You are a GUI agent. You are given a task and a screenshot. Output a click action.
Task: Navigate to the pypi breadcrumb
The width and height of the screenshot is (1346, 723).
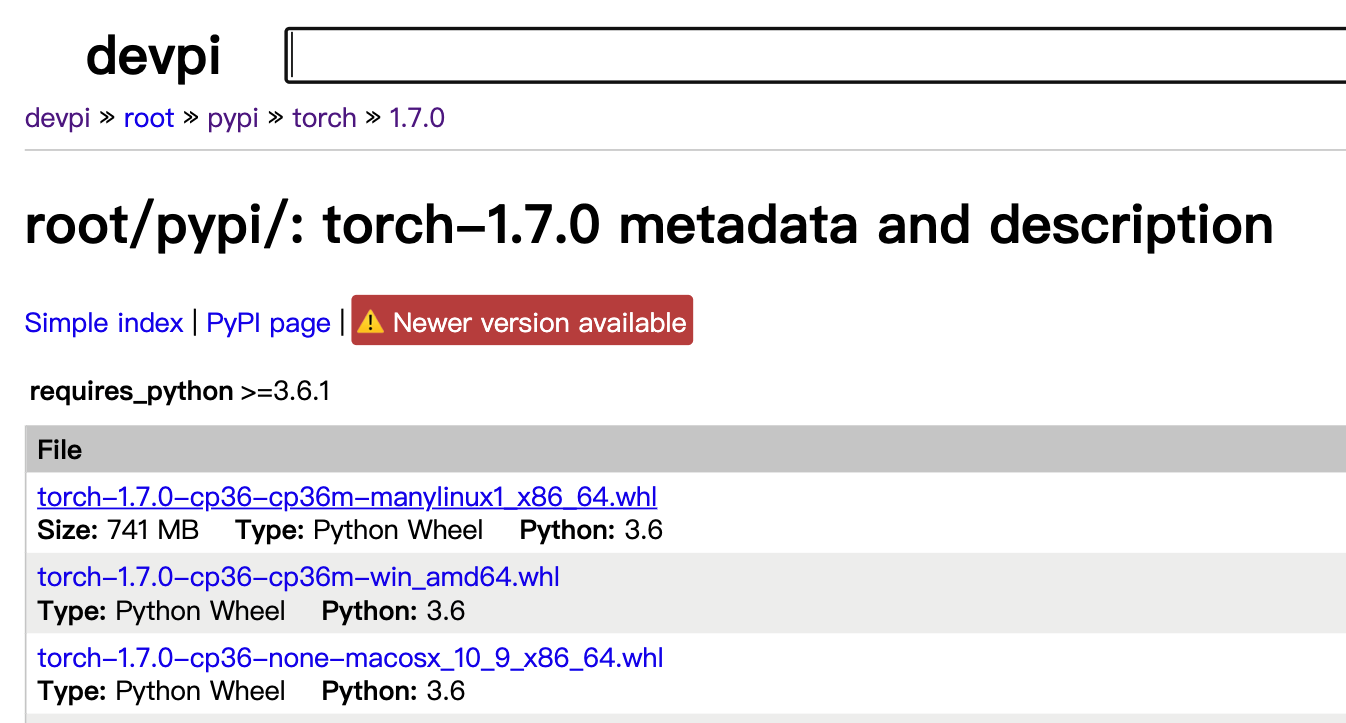pyautogui.click(x=233, y=118)
